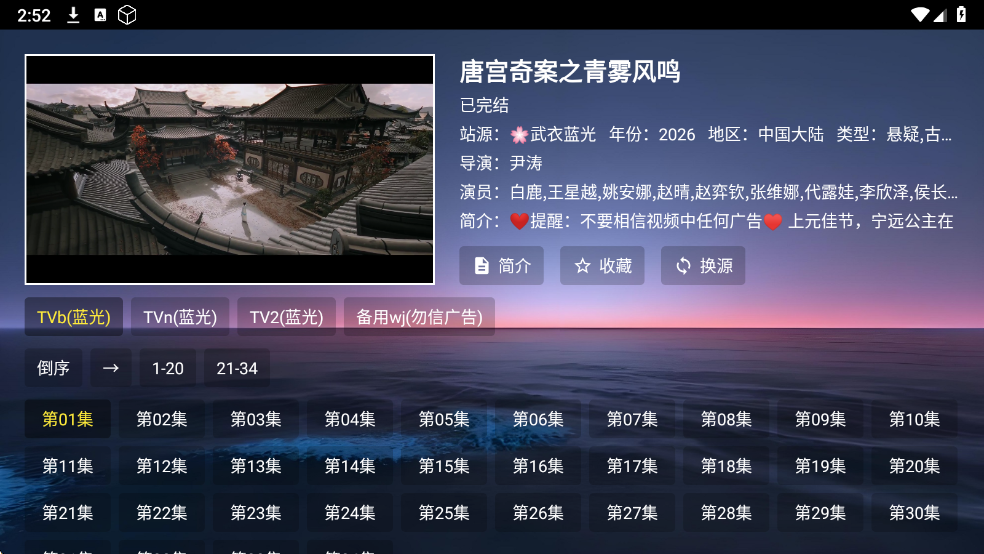Play the video preview thumbnail
984x554 pixels.
pyautogui.click(x=230, y=169)
